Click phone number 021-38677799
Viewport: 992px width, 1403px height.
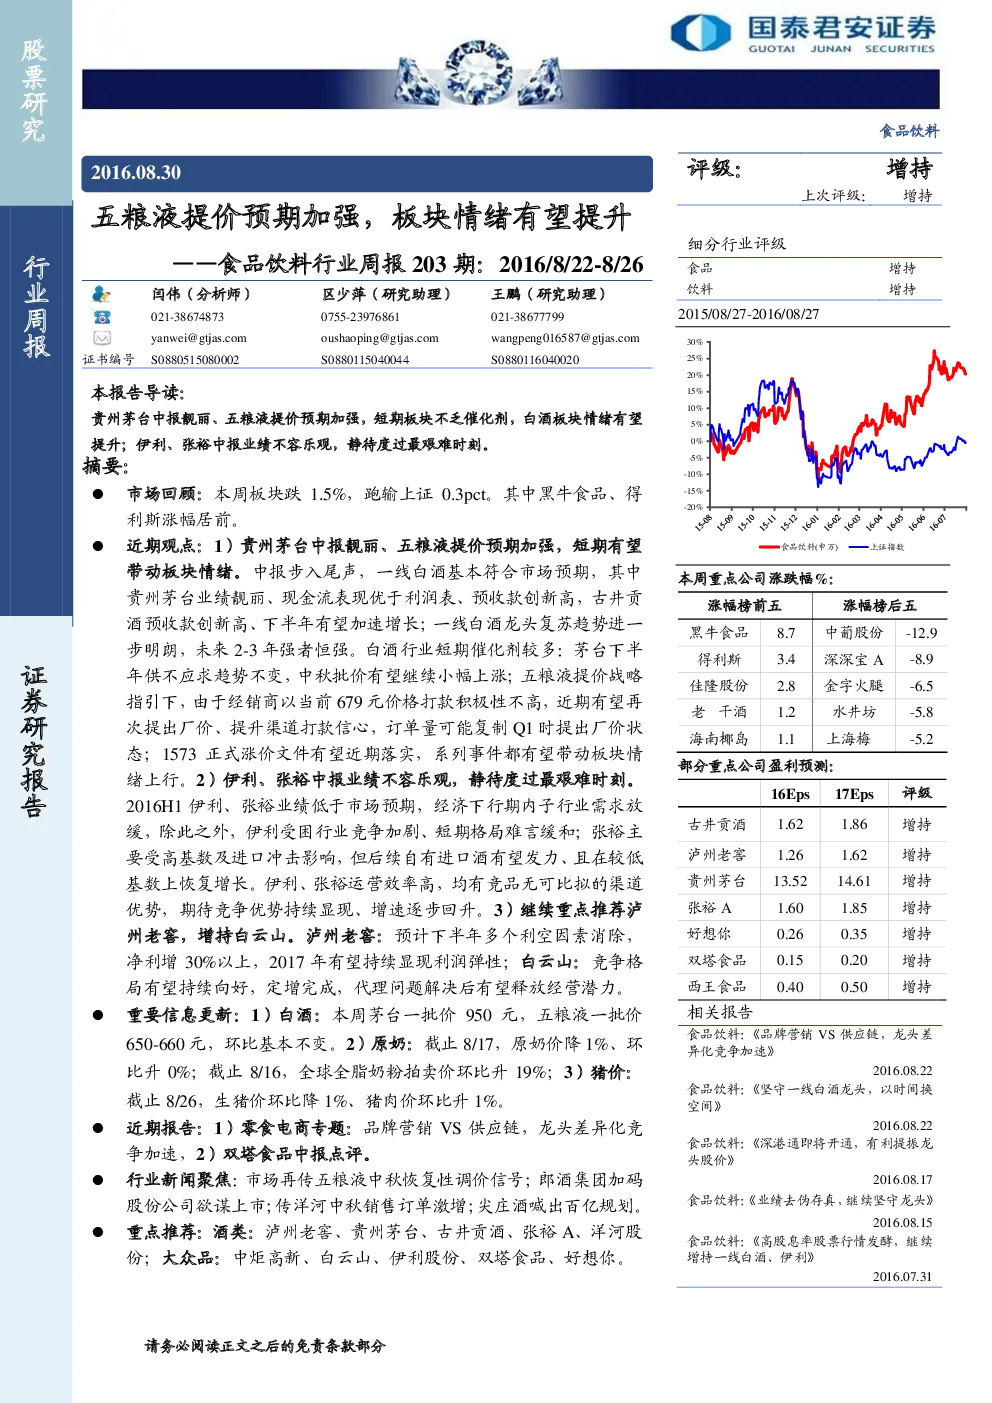[x=527, y=316]
